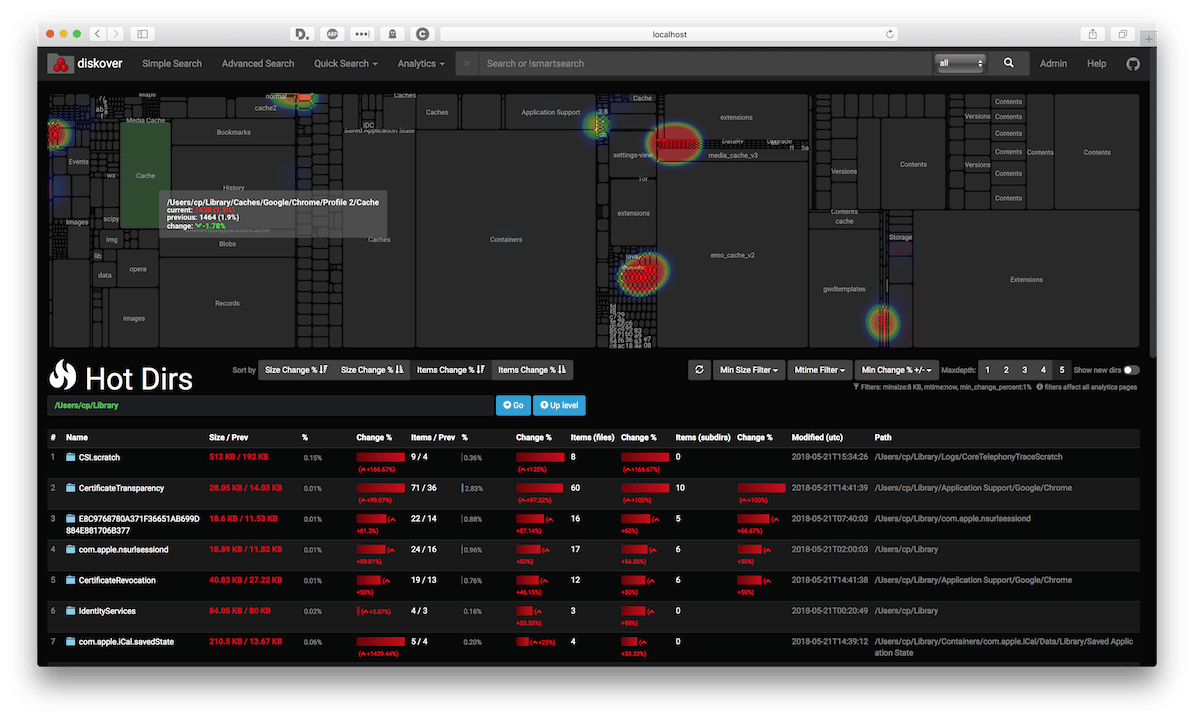
Task: Click the Safari page reload icon
Action: (889, 34)
